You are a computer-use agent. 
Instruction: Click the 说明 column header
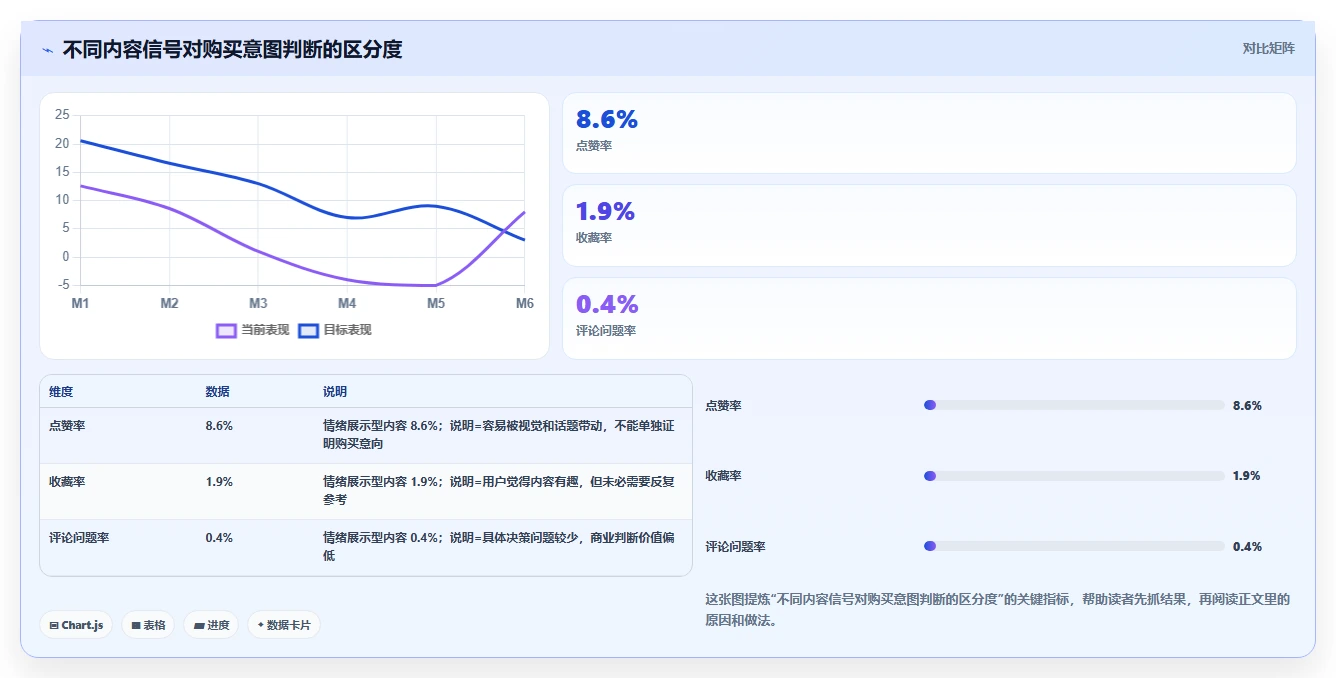click(335, 392)
